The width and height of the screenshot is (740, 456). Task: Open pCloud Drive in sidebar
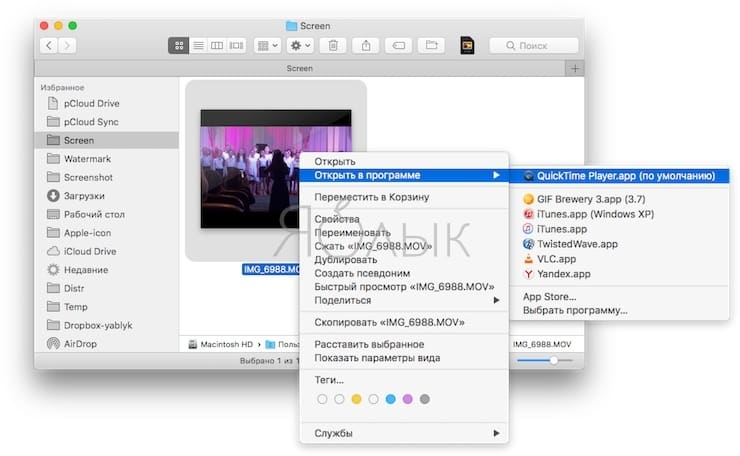107,103
